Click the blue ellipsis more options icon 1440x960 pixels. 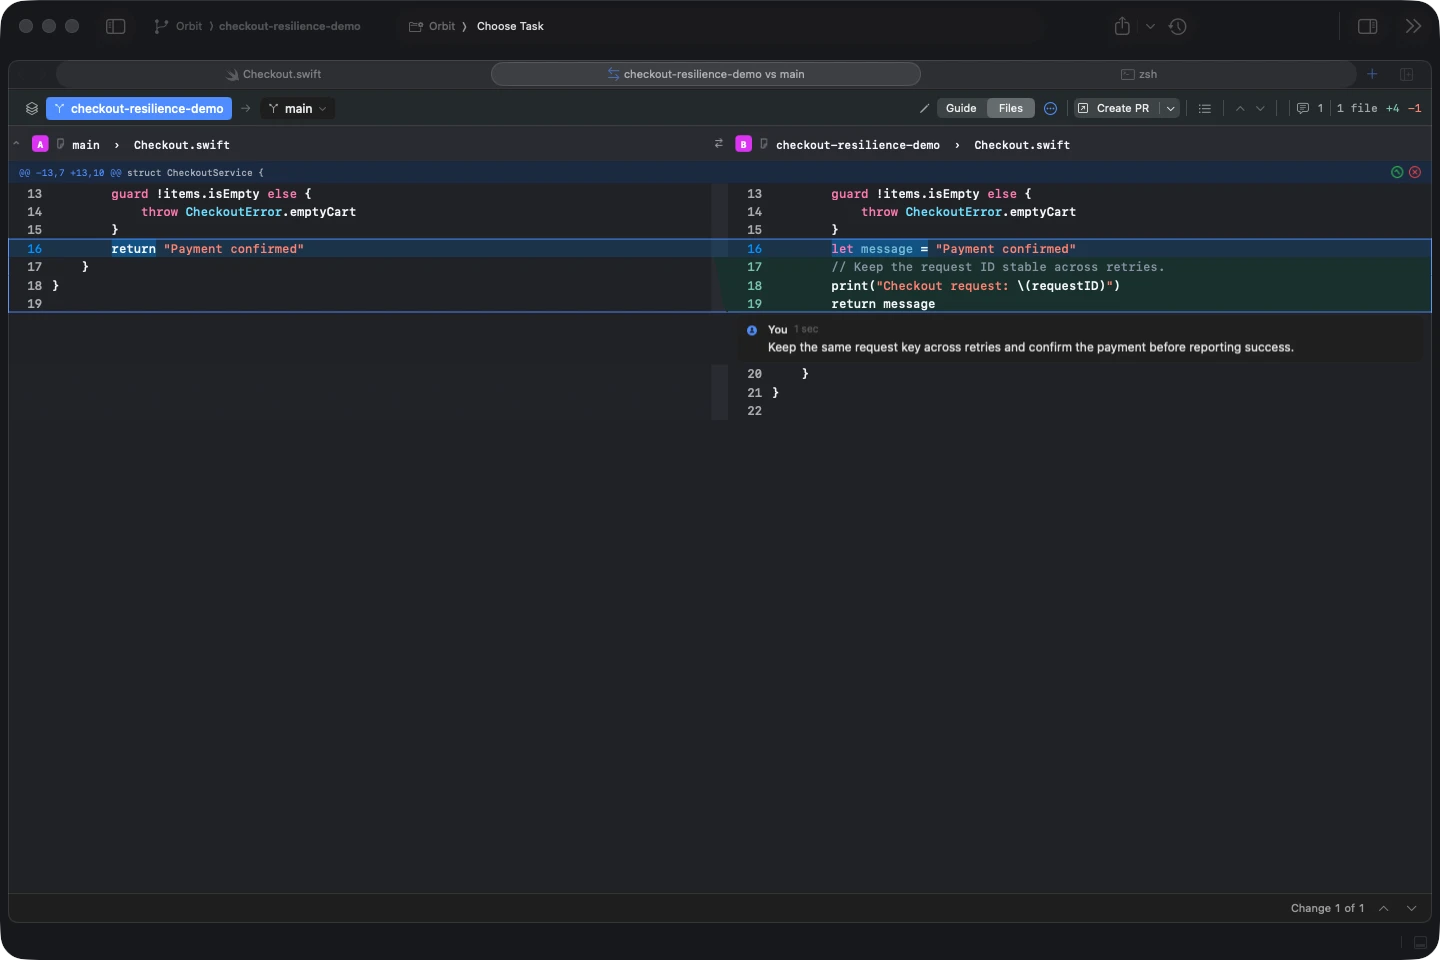(x=1050, y=108)
